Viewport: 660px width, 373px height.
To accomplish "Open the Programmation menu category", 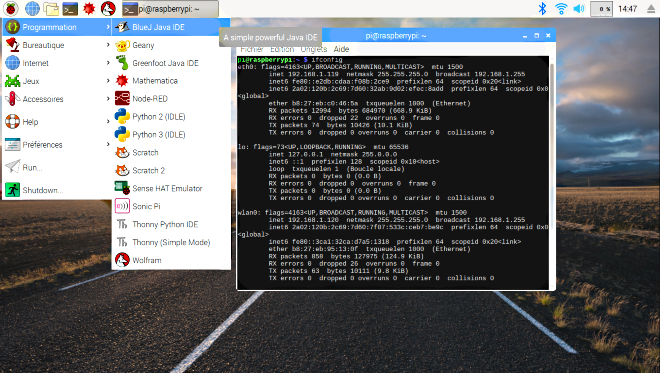I will tap(57, 27).
